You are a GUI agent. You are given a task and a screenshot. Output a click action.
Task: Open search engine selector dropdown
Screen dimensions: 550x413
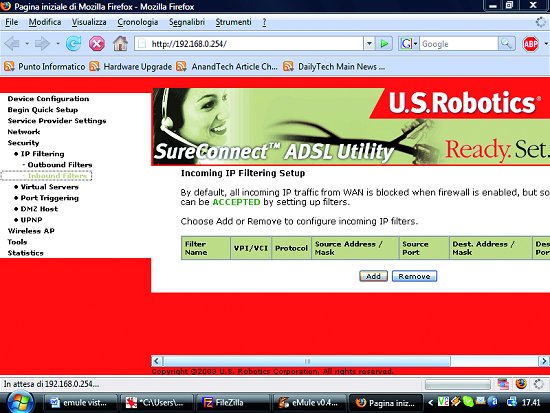pos(416,44)
